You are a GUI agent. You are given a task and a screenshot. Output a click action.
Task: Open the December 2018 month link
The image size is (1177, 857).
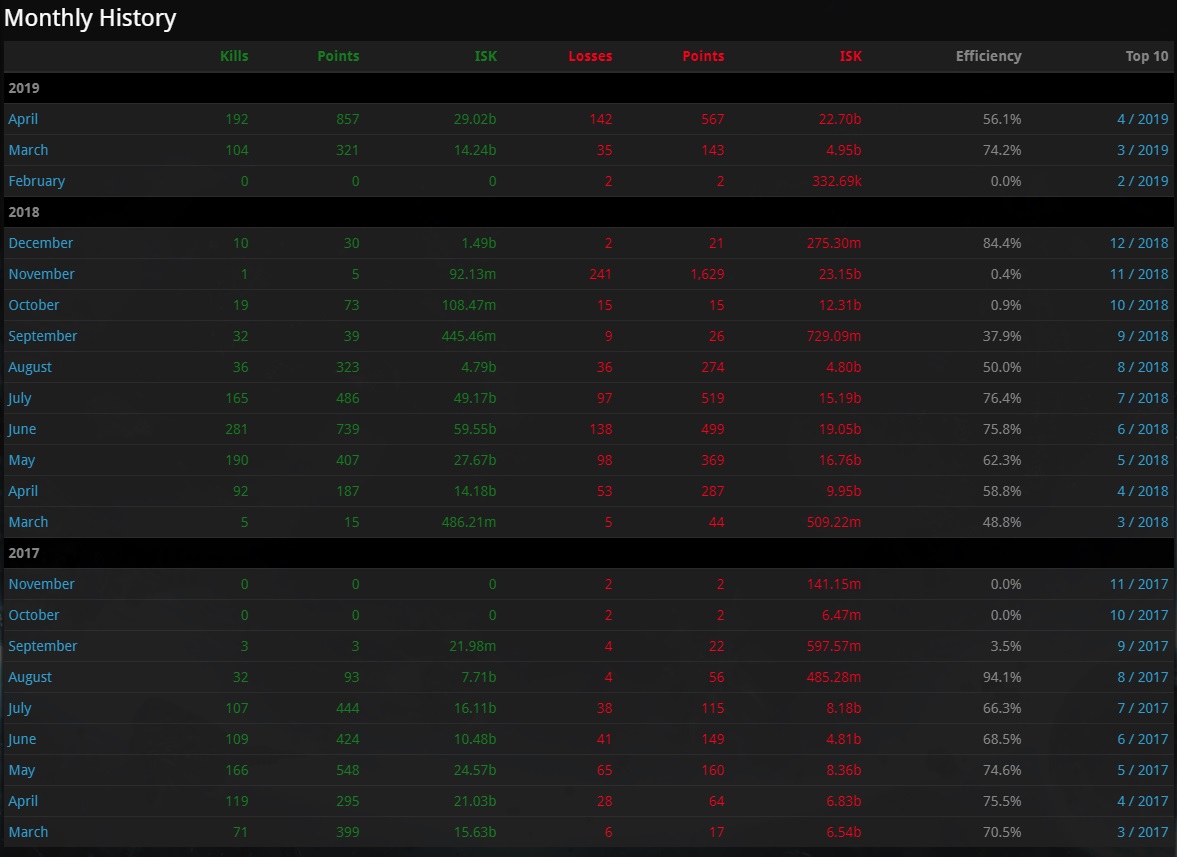pos(41,243)
